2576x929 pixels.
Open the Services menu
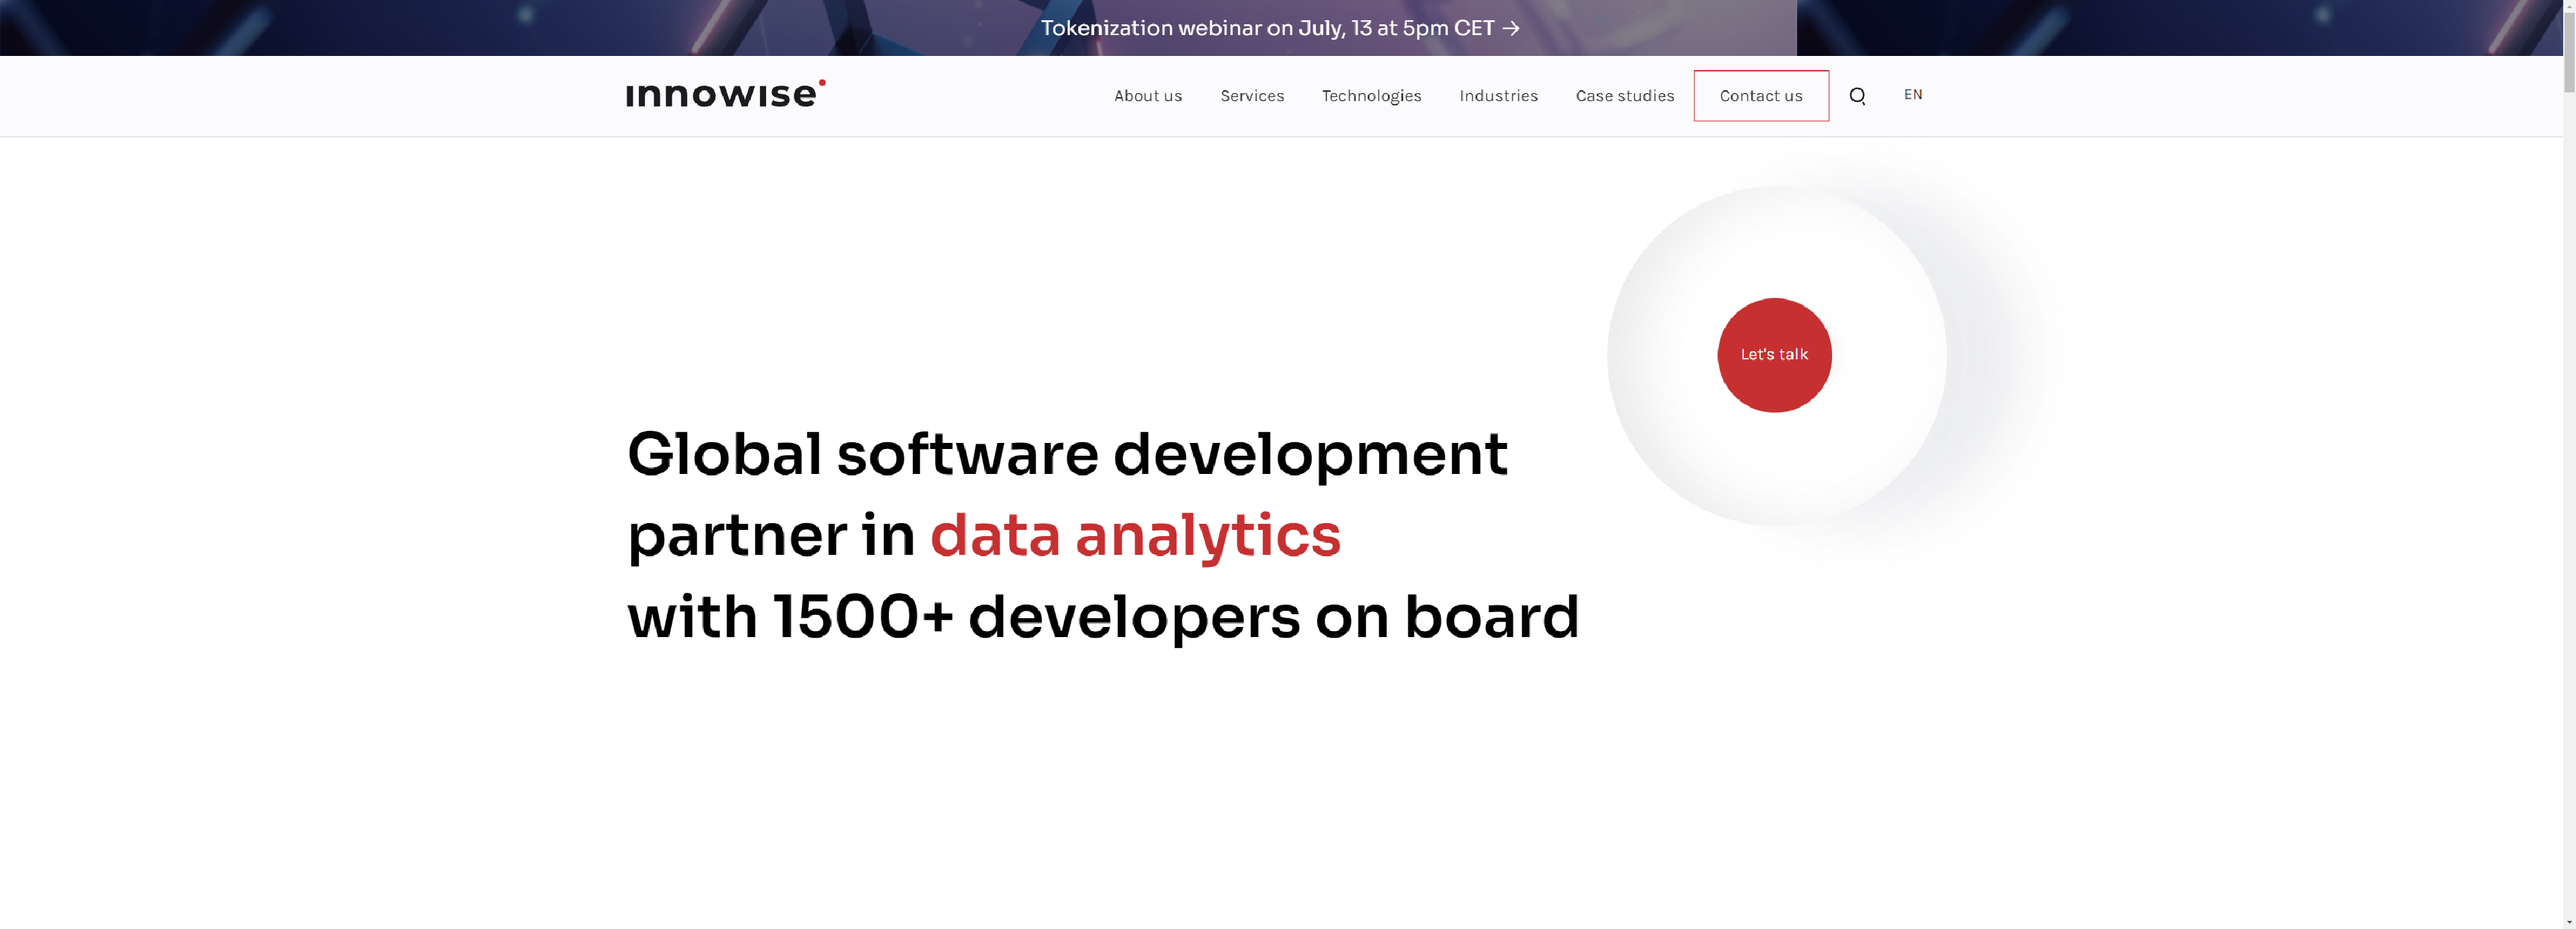point(1252,96)
